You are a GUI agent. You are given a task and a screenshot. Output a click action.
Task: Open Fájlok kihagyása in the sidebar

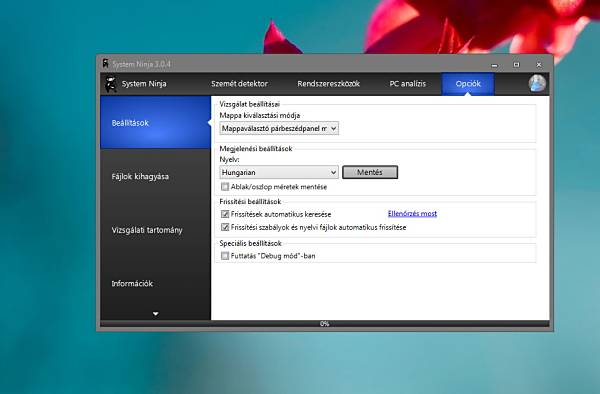click(x=155, y=176)
